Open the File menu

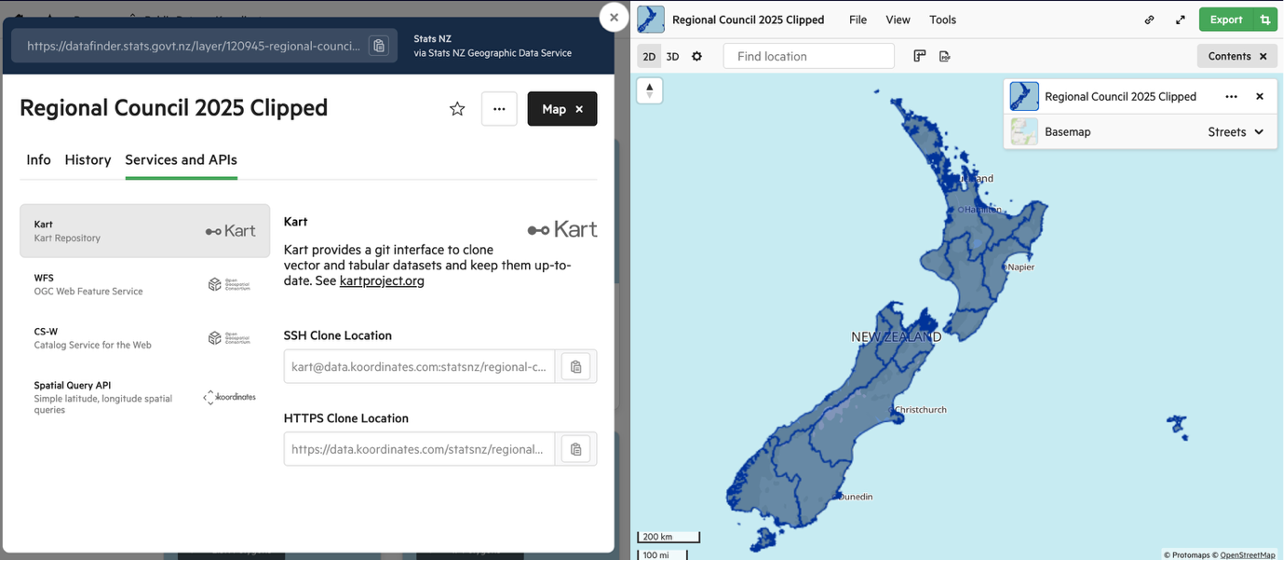tap(858, 20)
